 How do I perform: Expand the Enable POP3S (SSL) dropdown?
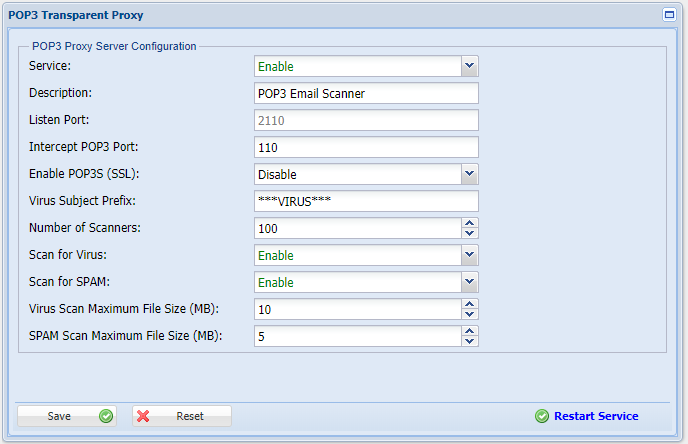click(470, 174)
